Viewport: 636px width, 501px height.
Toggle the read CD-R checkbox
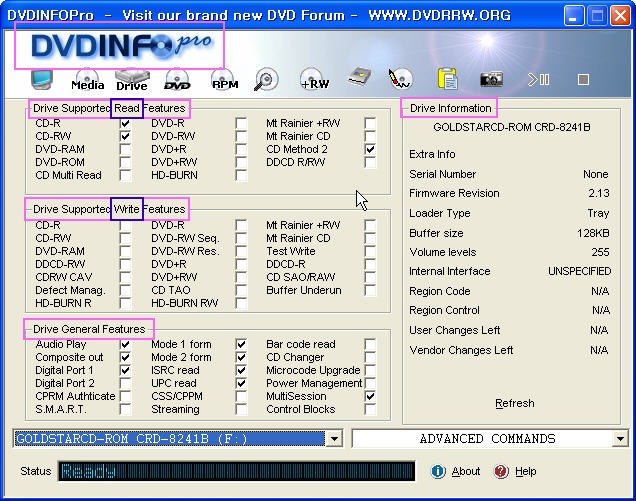[125, 123]
